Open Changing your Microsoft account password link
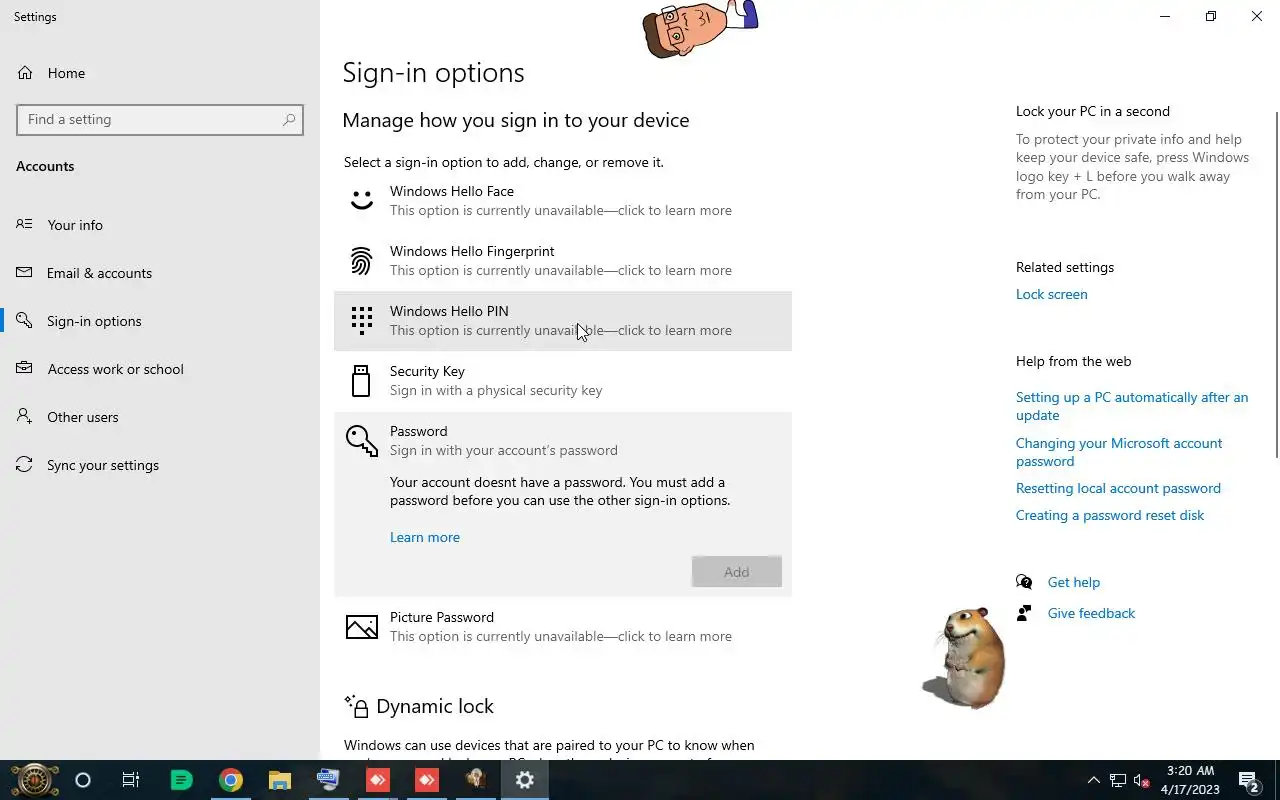This screenshot has height=800, width=1280. 1119,452
